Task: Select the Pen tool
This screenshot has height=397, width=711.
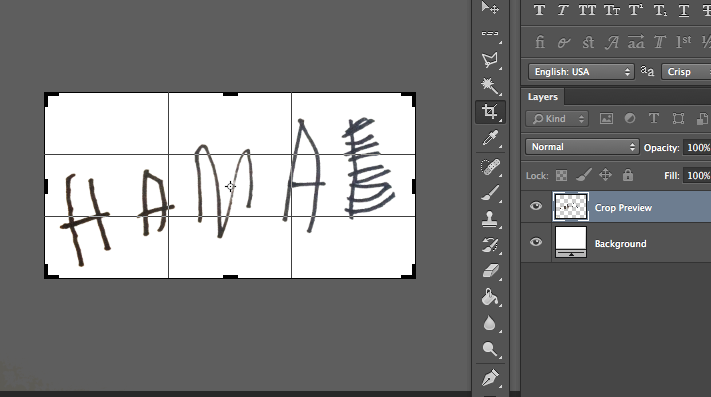Action: pos(490,377)
